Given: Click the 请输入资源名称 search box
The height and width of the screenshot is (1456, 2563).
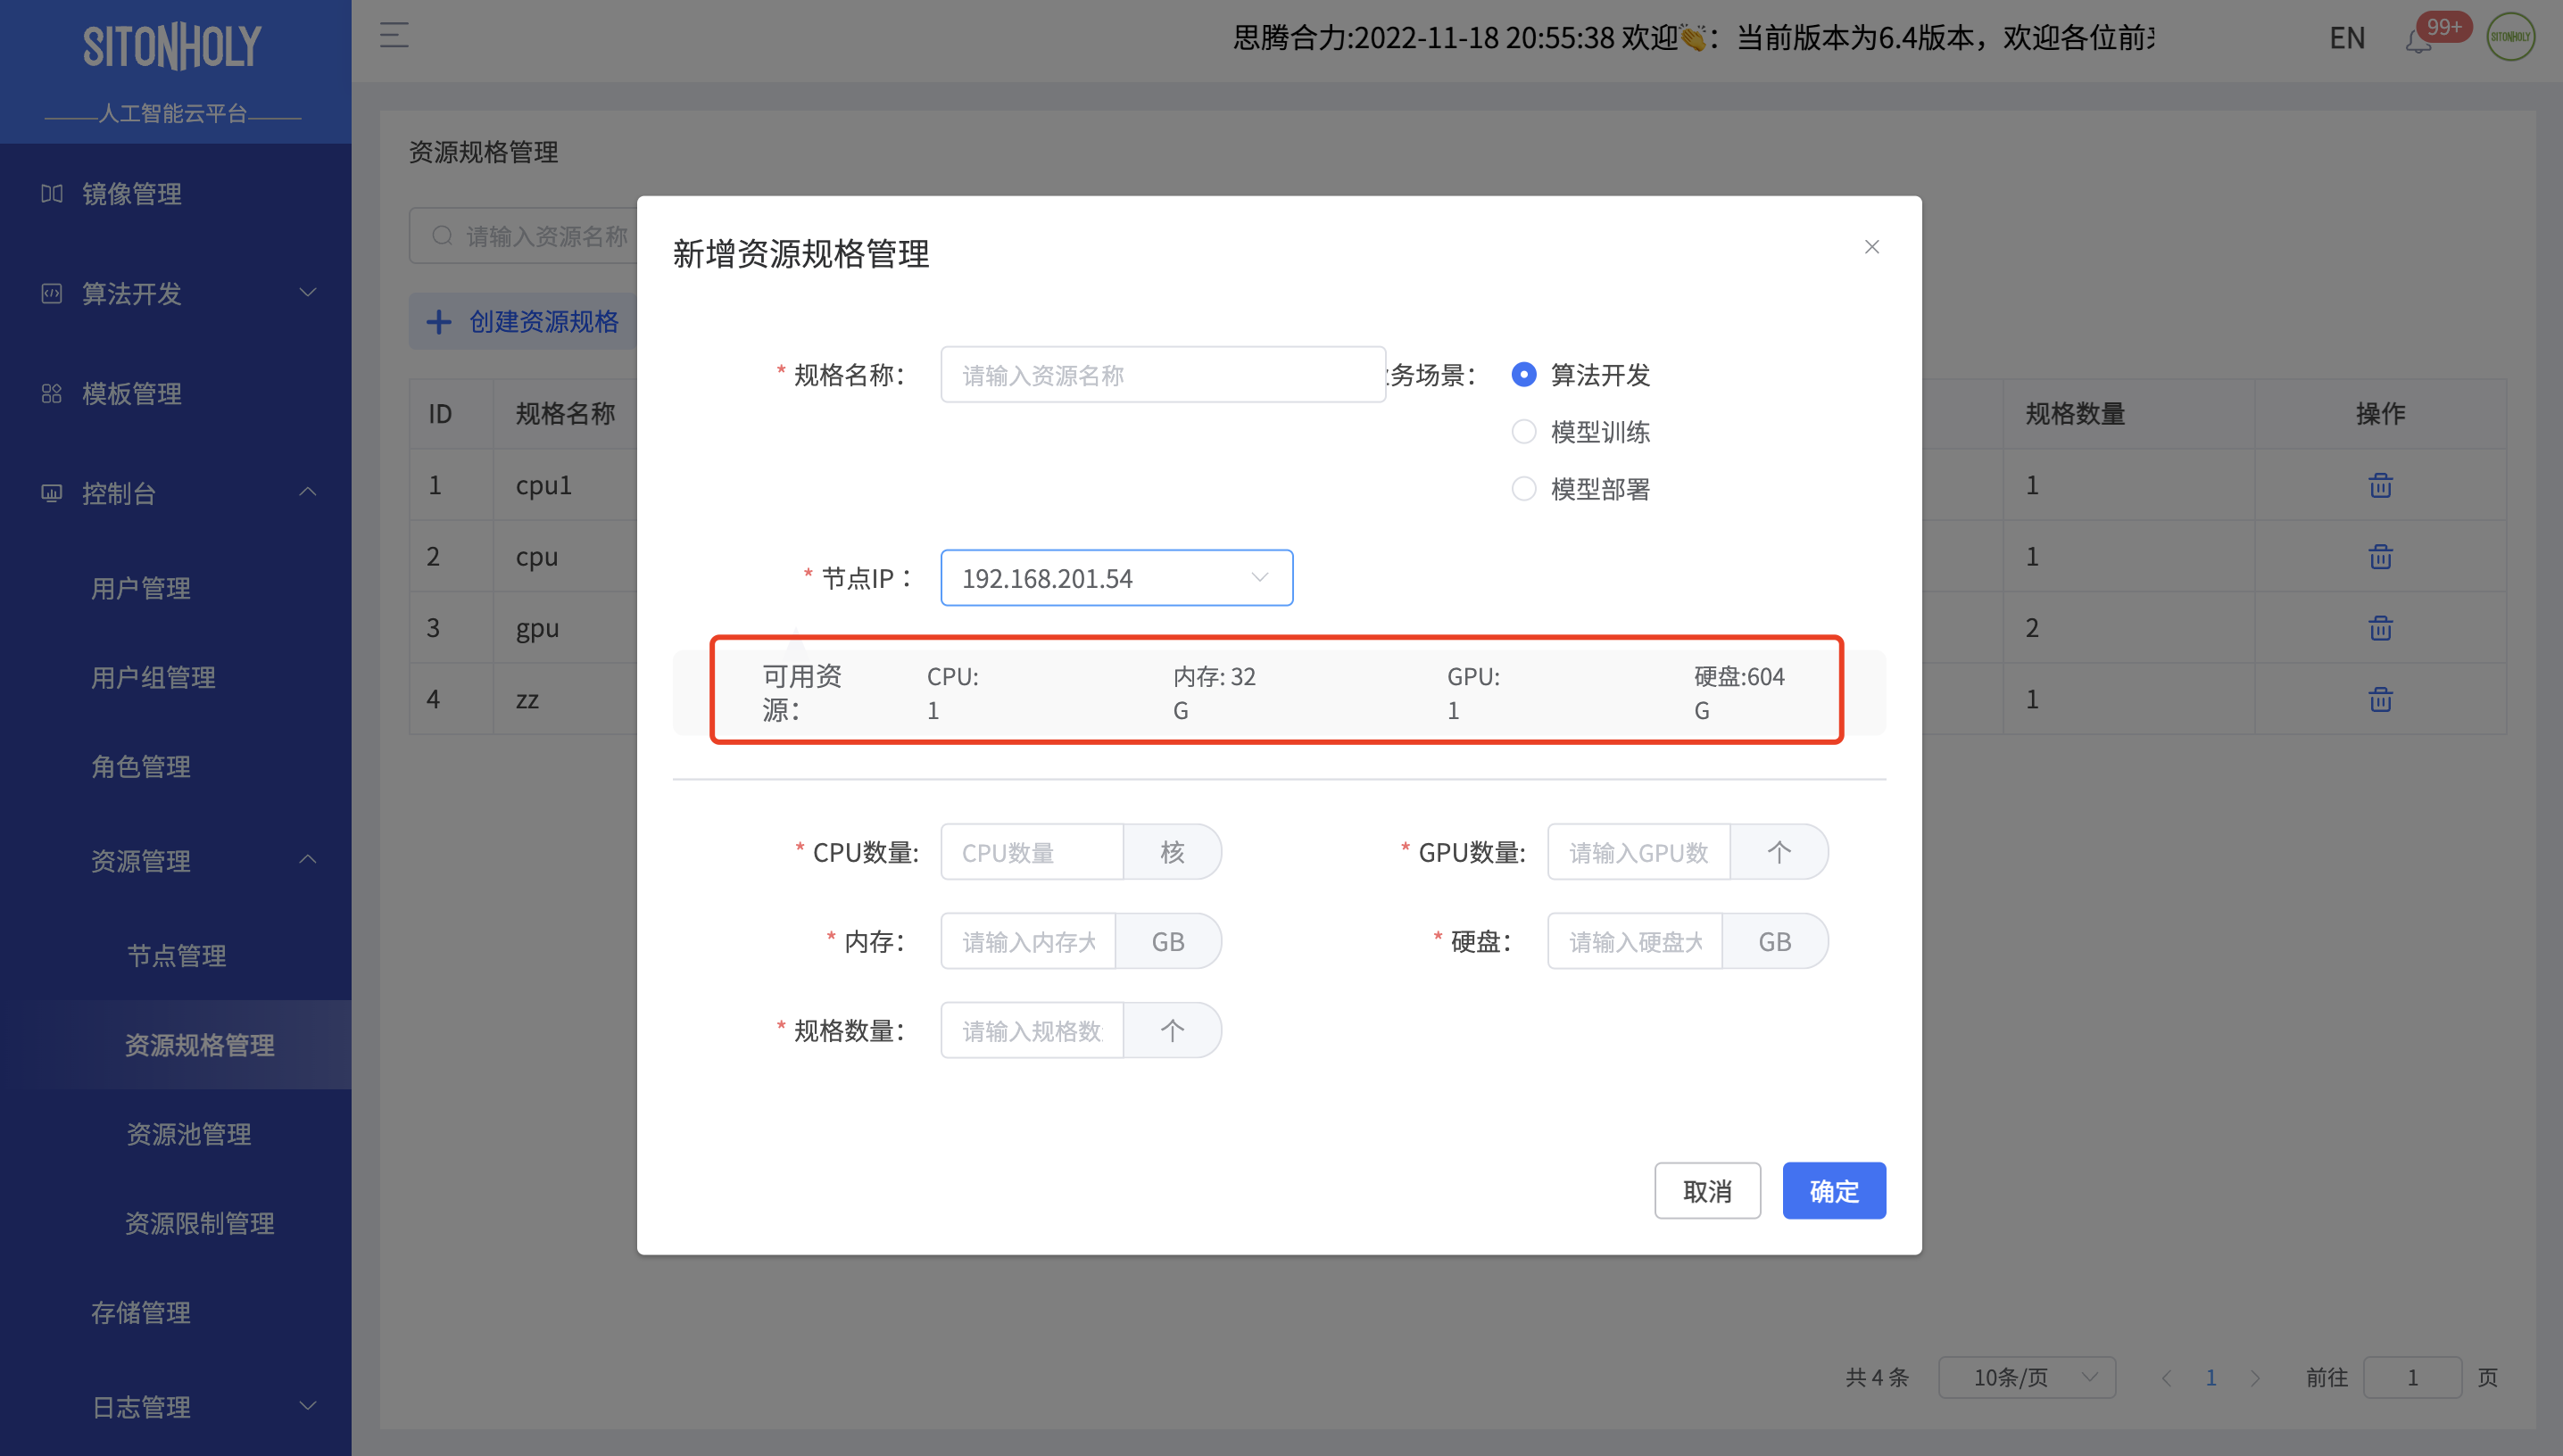Looking at the screenshot, I should click(523, 236).
